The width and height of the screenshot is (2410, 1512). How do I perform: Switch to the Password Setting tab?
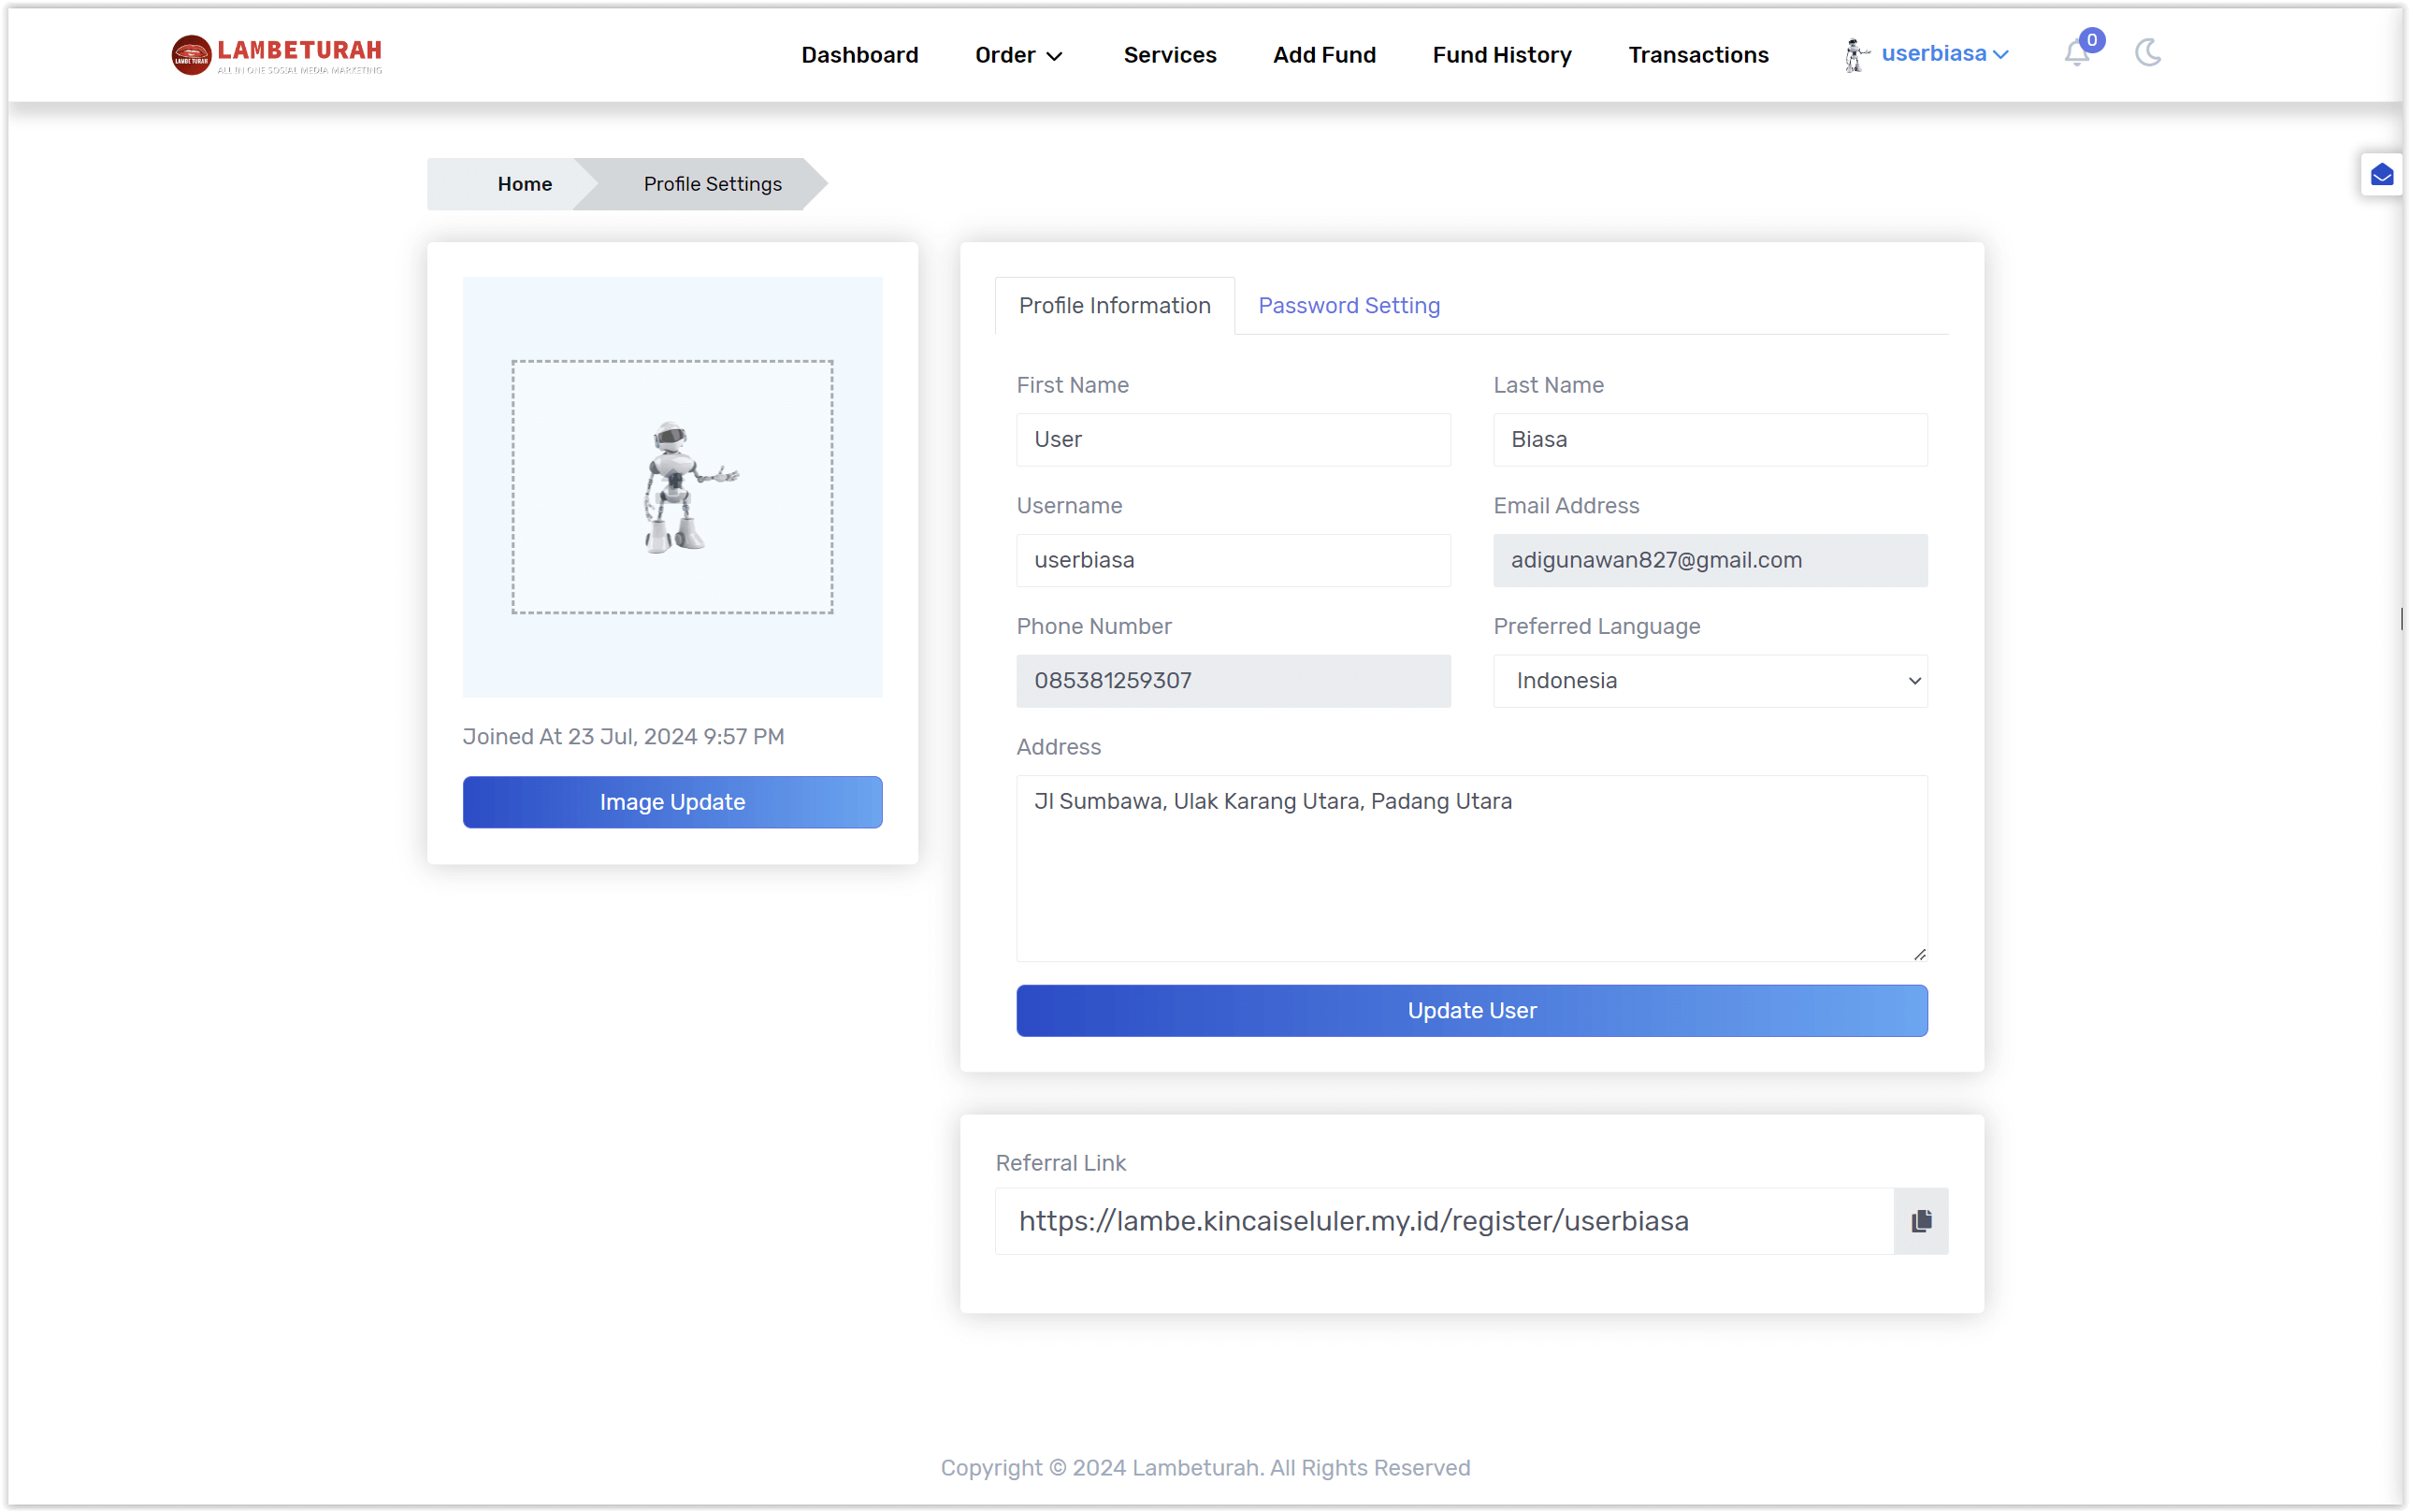[1347, 306]
